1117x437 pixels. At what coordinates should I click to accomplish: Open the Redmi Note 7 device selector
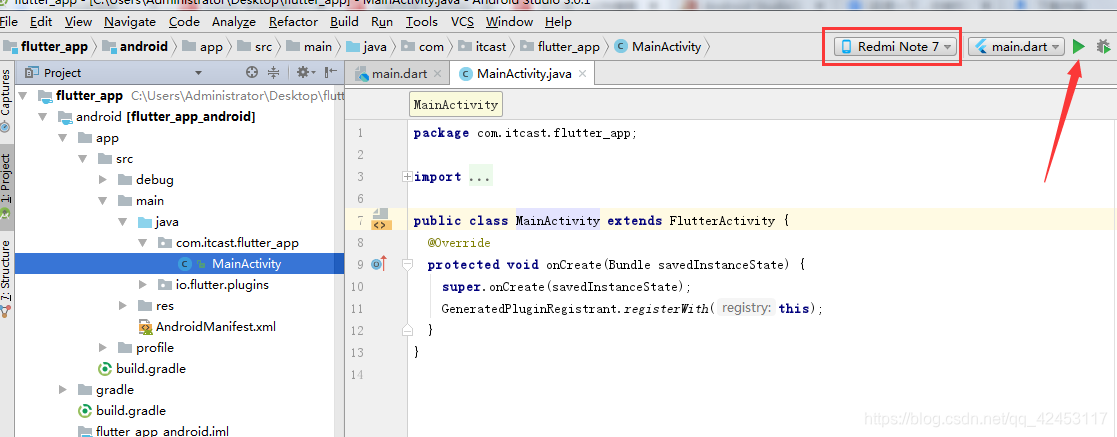click(895, 47)
